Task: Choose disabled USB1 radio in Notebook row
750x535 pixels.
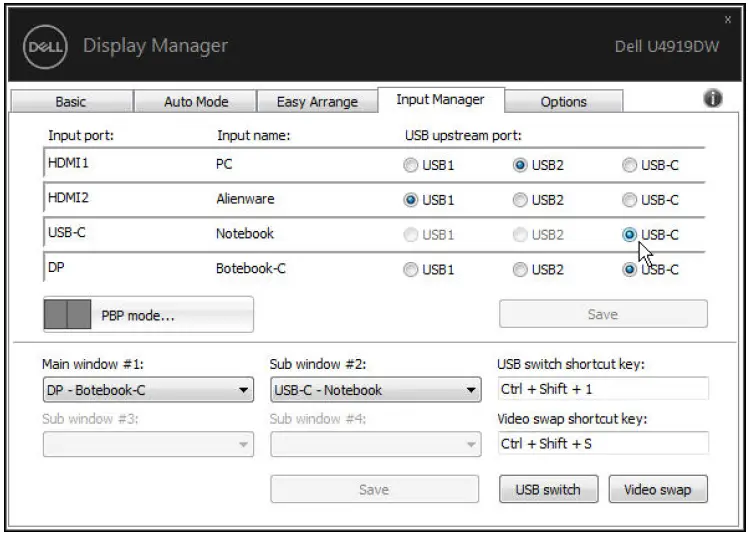Action: point(410,235)
